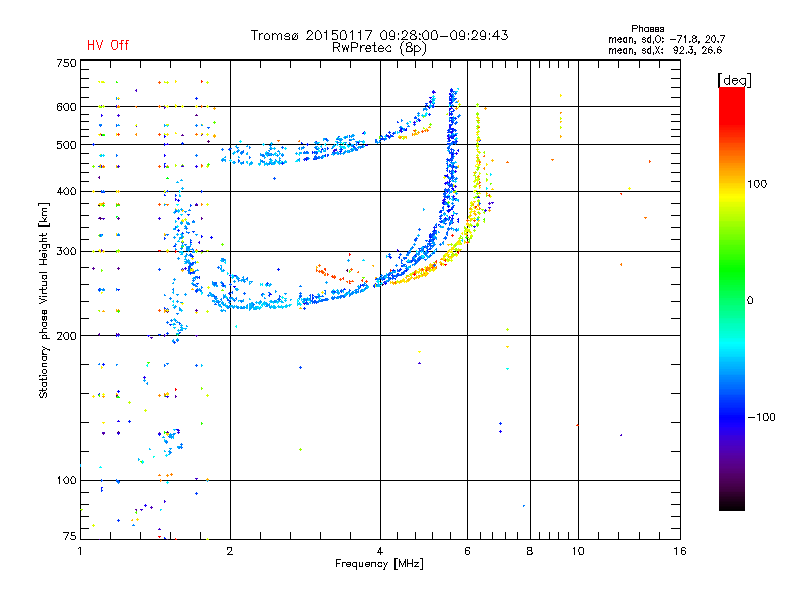Click the 'Frequency [MHz]' axis title
Screen dimensions: 800x600
379,564
